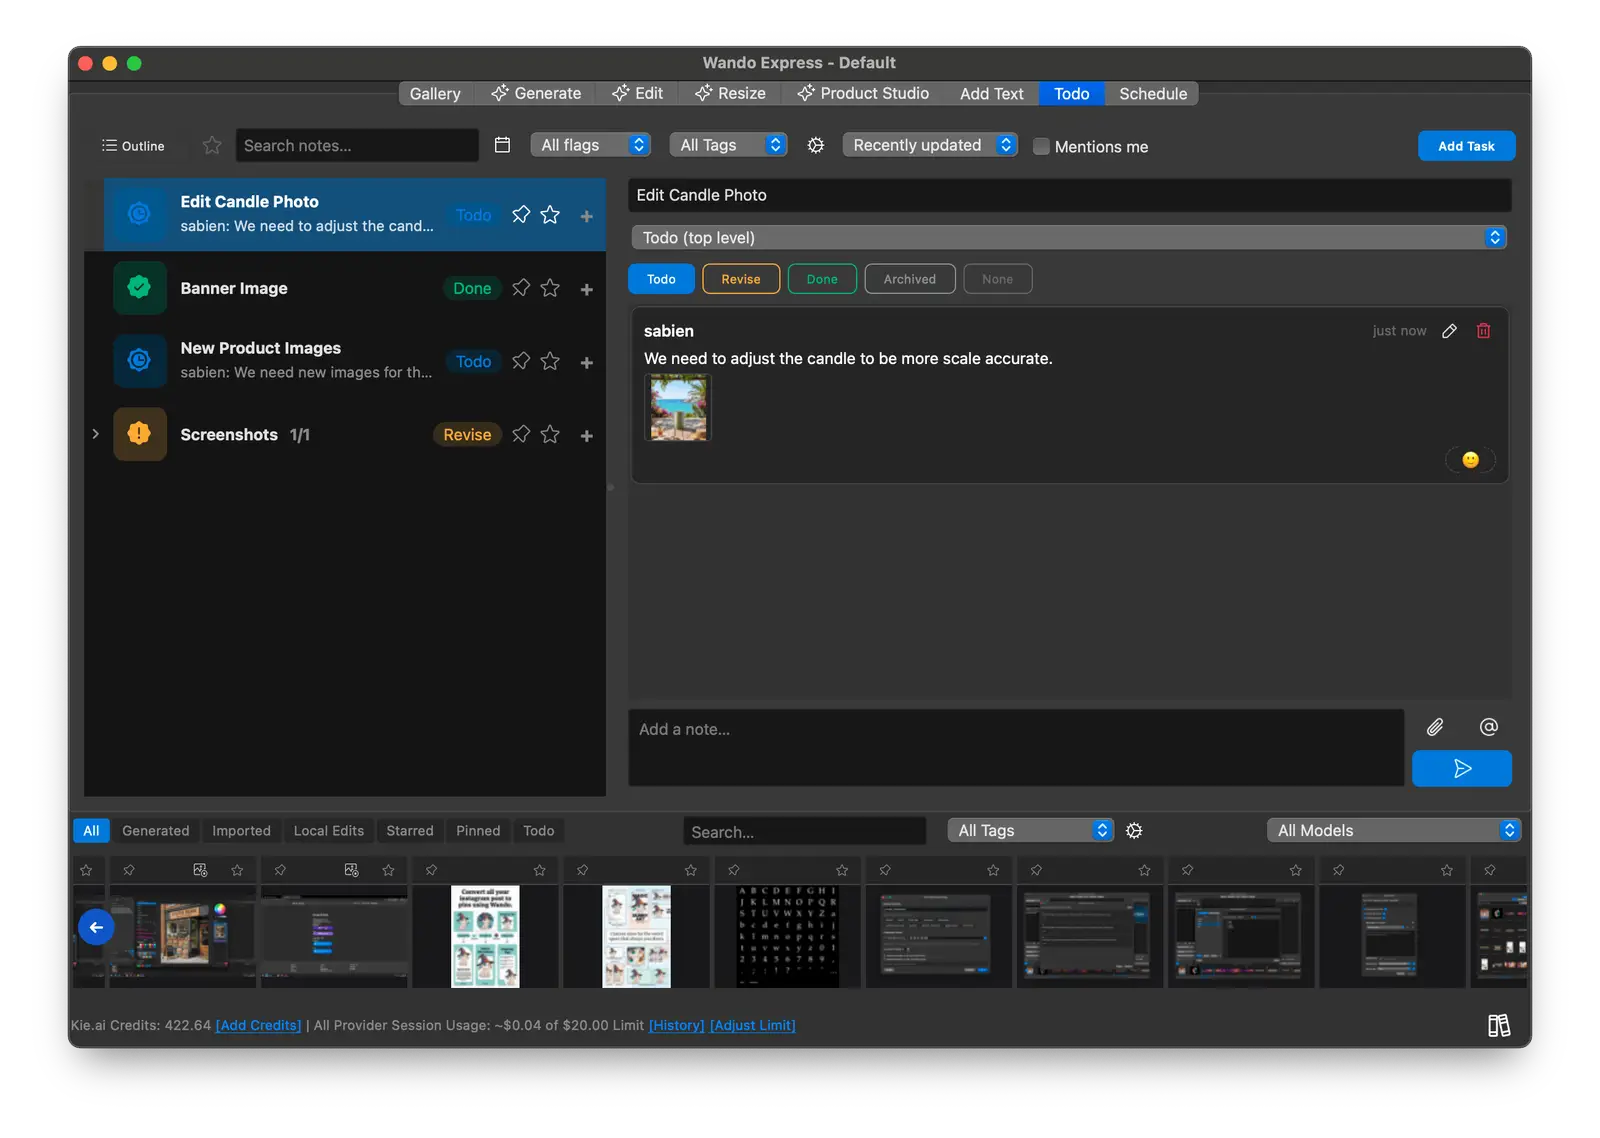Open the All flags dropdown
Image resolution: width=1600 pixels, height=1138 pixels.
click(x=591, y=145)
